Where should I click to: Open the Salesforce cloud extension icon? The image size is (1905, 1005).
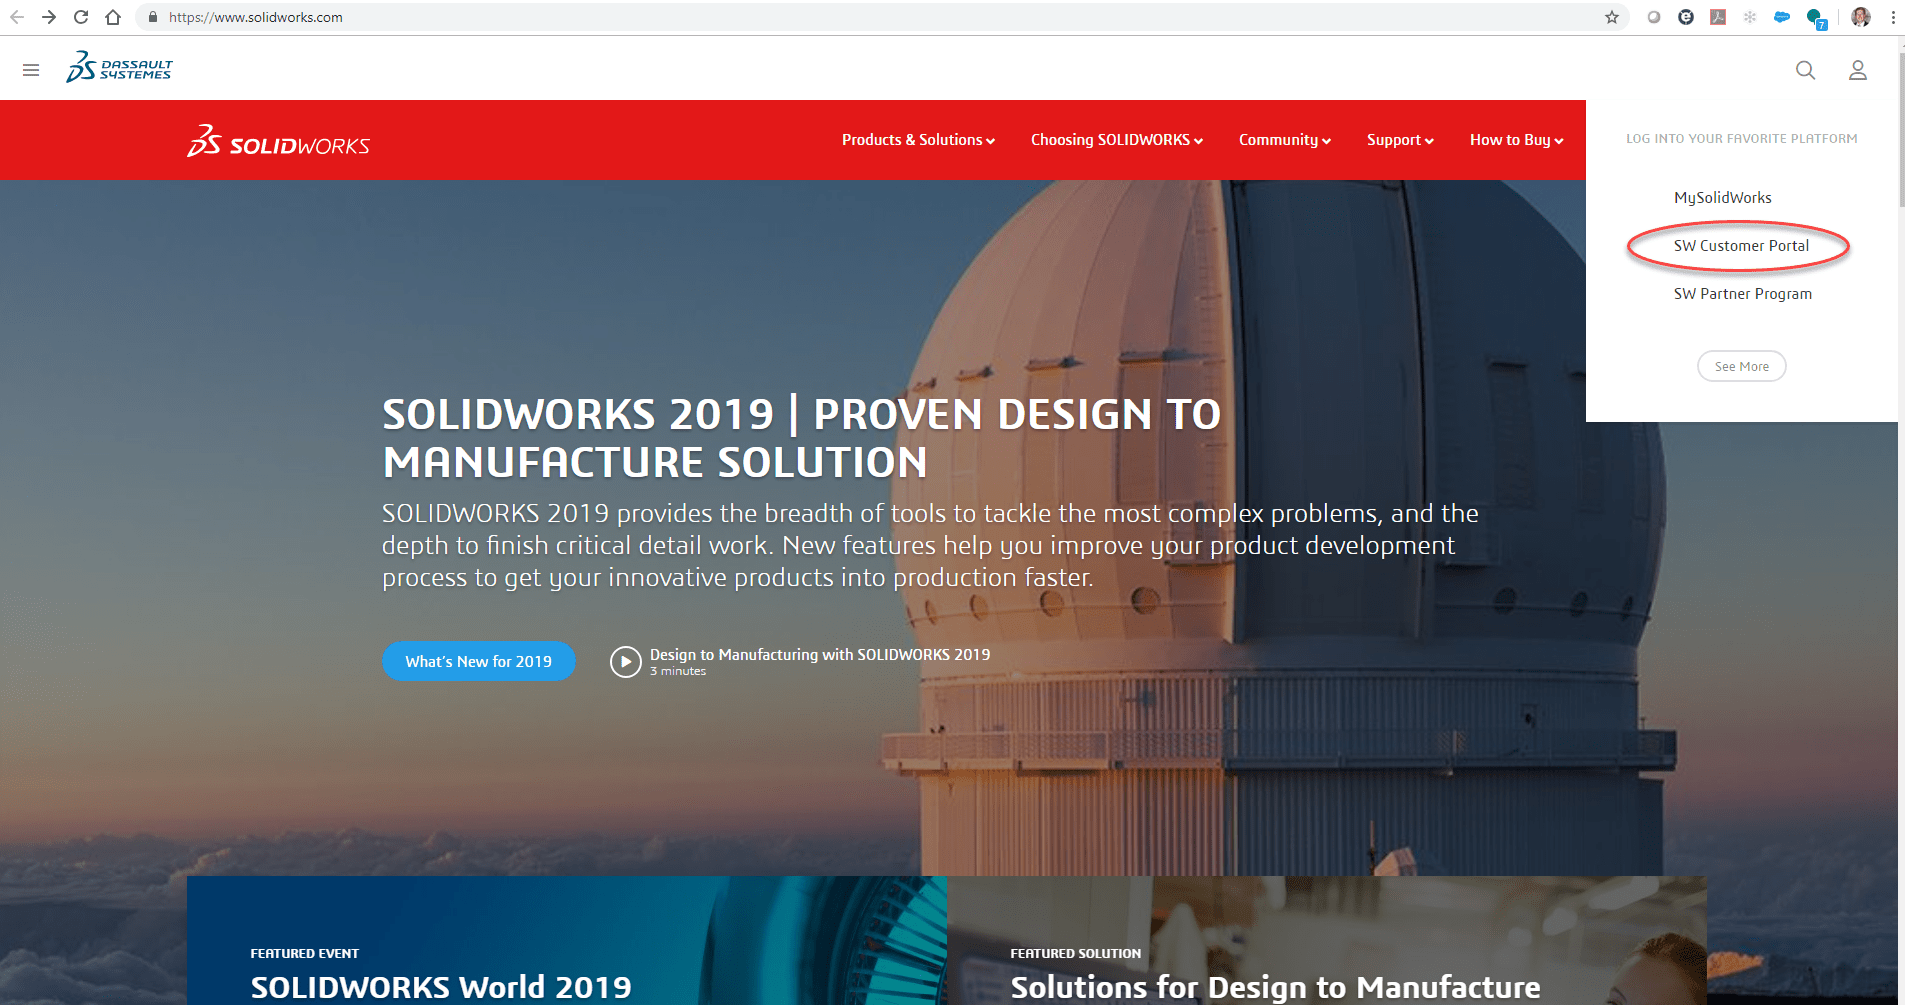tap(1782, 17)
